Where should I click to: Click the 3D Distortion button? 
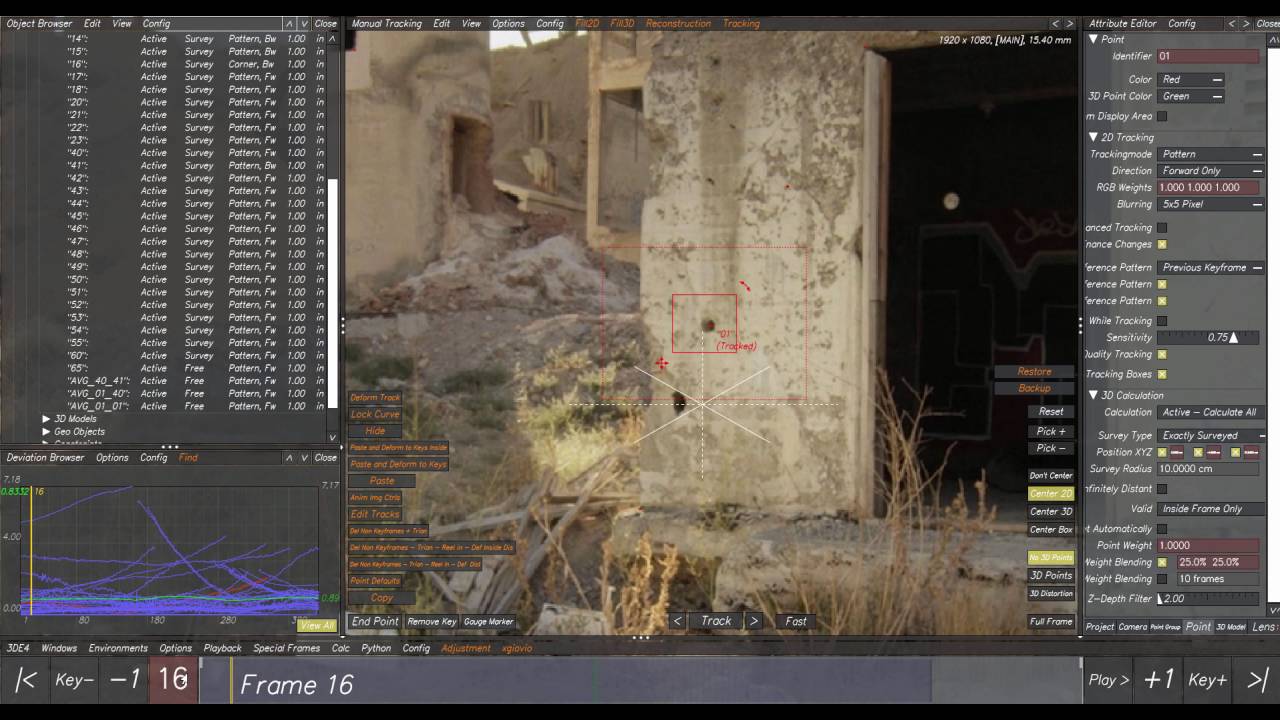[x=1051, y=593]
